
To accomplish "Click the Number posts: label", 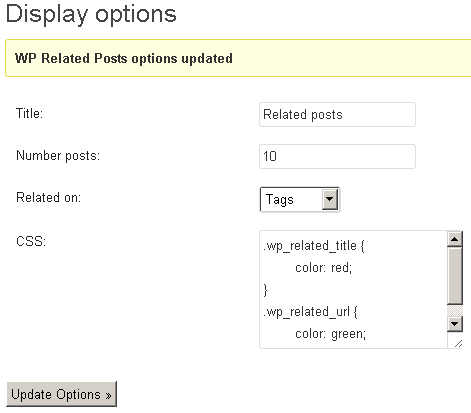I will [58, 156].
